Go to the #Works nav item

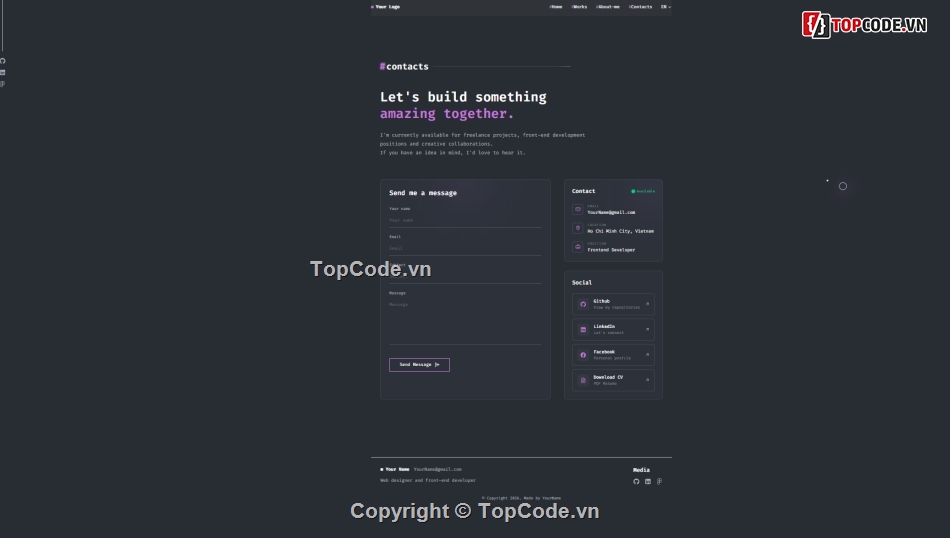click(x=579, y=7)
